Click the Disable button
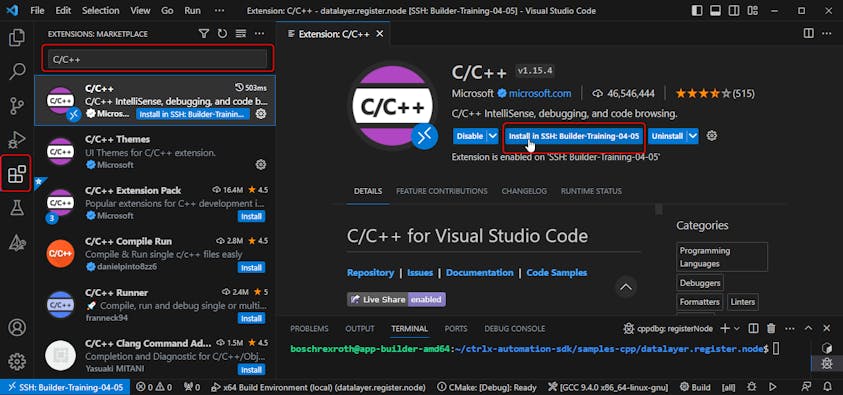The height and width of the screenshot is (395, 843). tap(469, 136)
